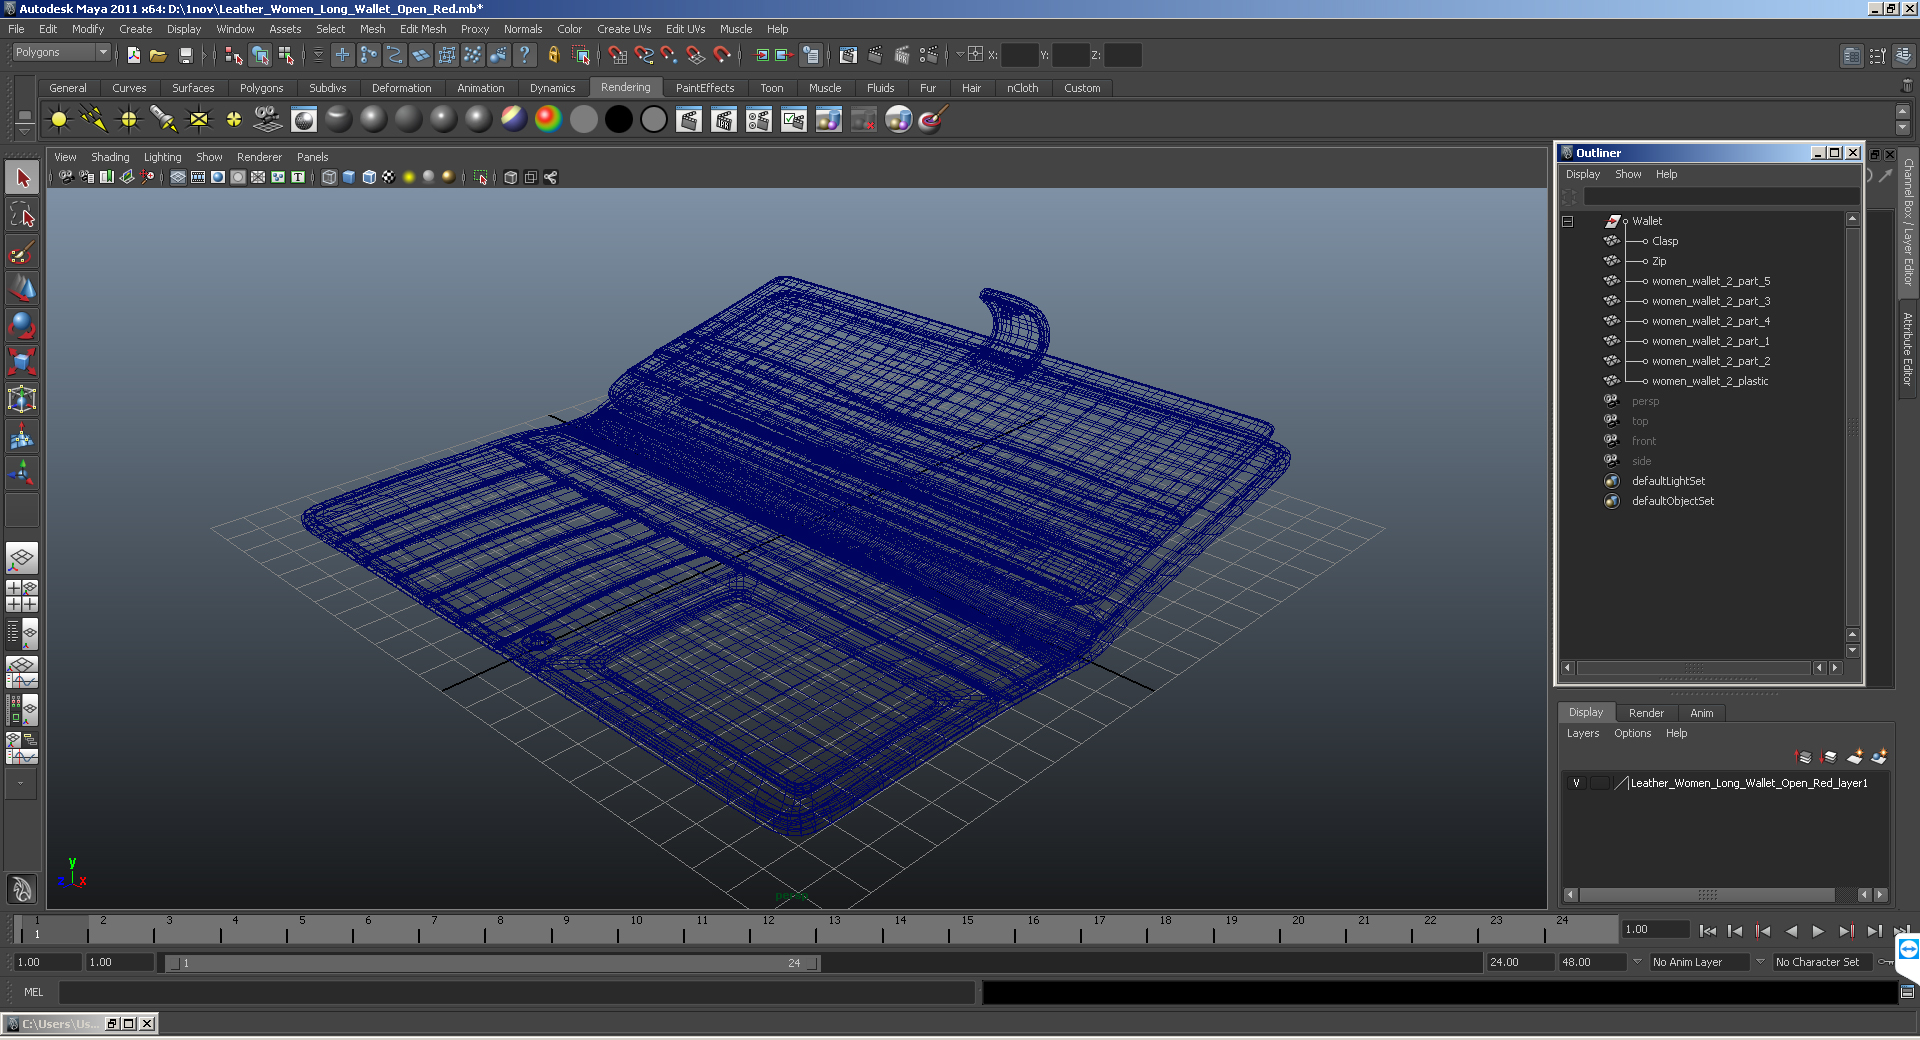Click the black surface shader icon
1920x1040 pixels.
(618, 120)
